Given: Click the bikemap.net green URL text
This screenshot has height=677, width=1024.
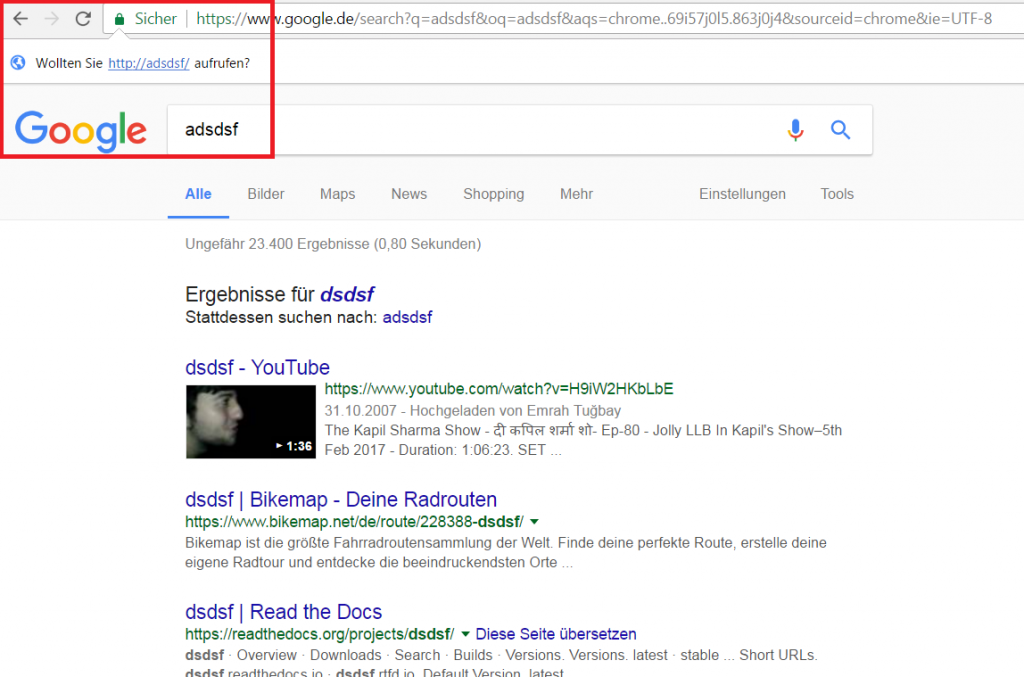Looking at the screenshot, I should (x=354, y=522).
